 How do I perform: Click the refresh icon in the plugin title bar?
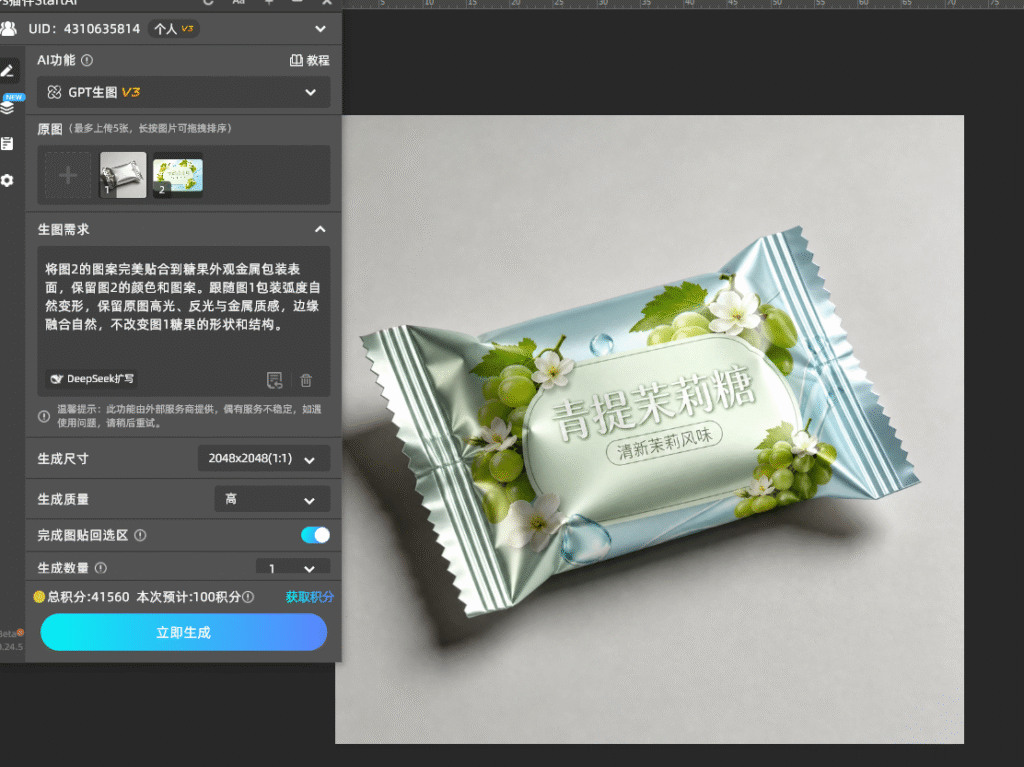pos(208,3)
